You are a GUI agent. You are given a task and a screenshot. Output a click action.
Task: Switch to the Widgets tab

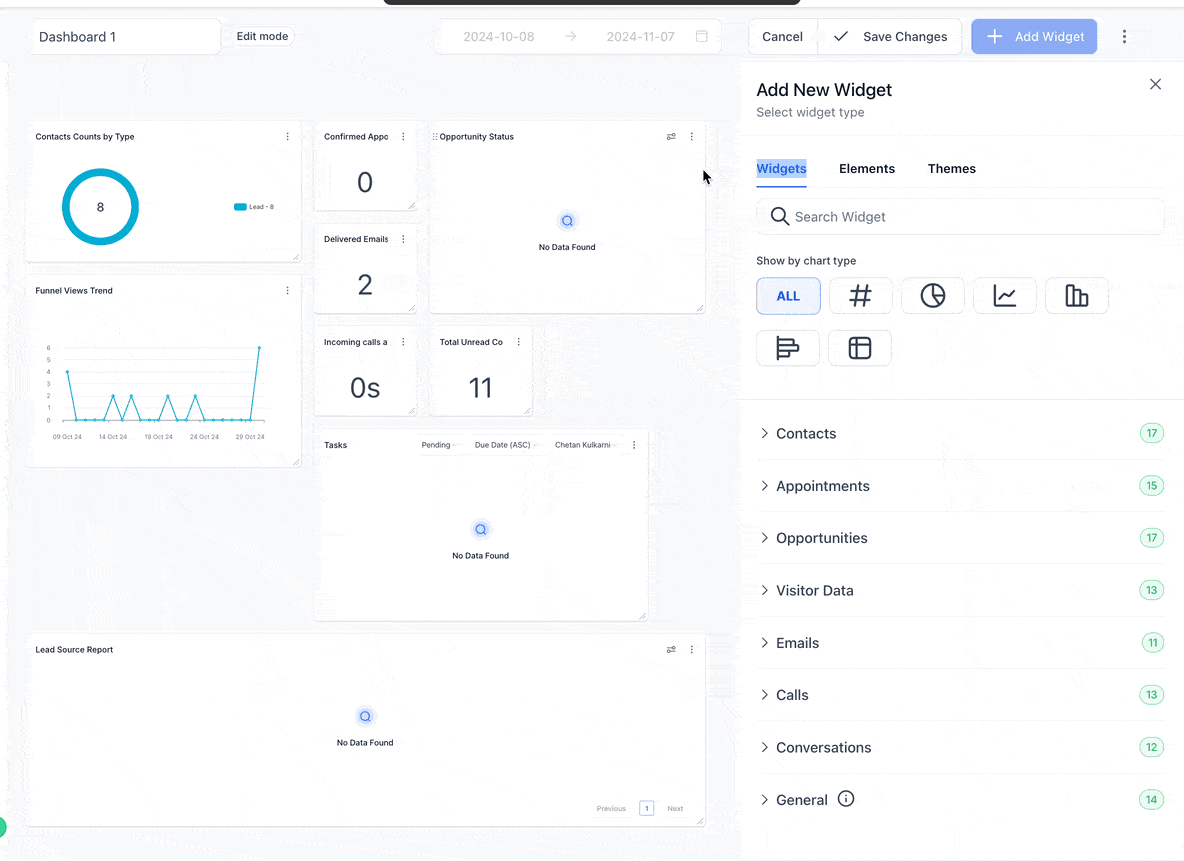tap(782, 168)
